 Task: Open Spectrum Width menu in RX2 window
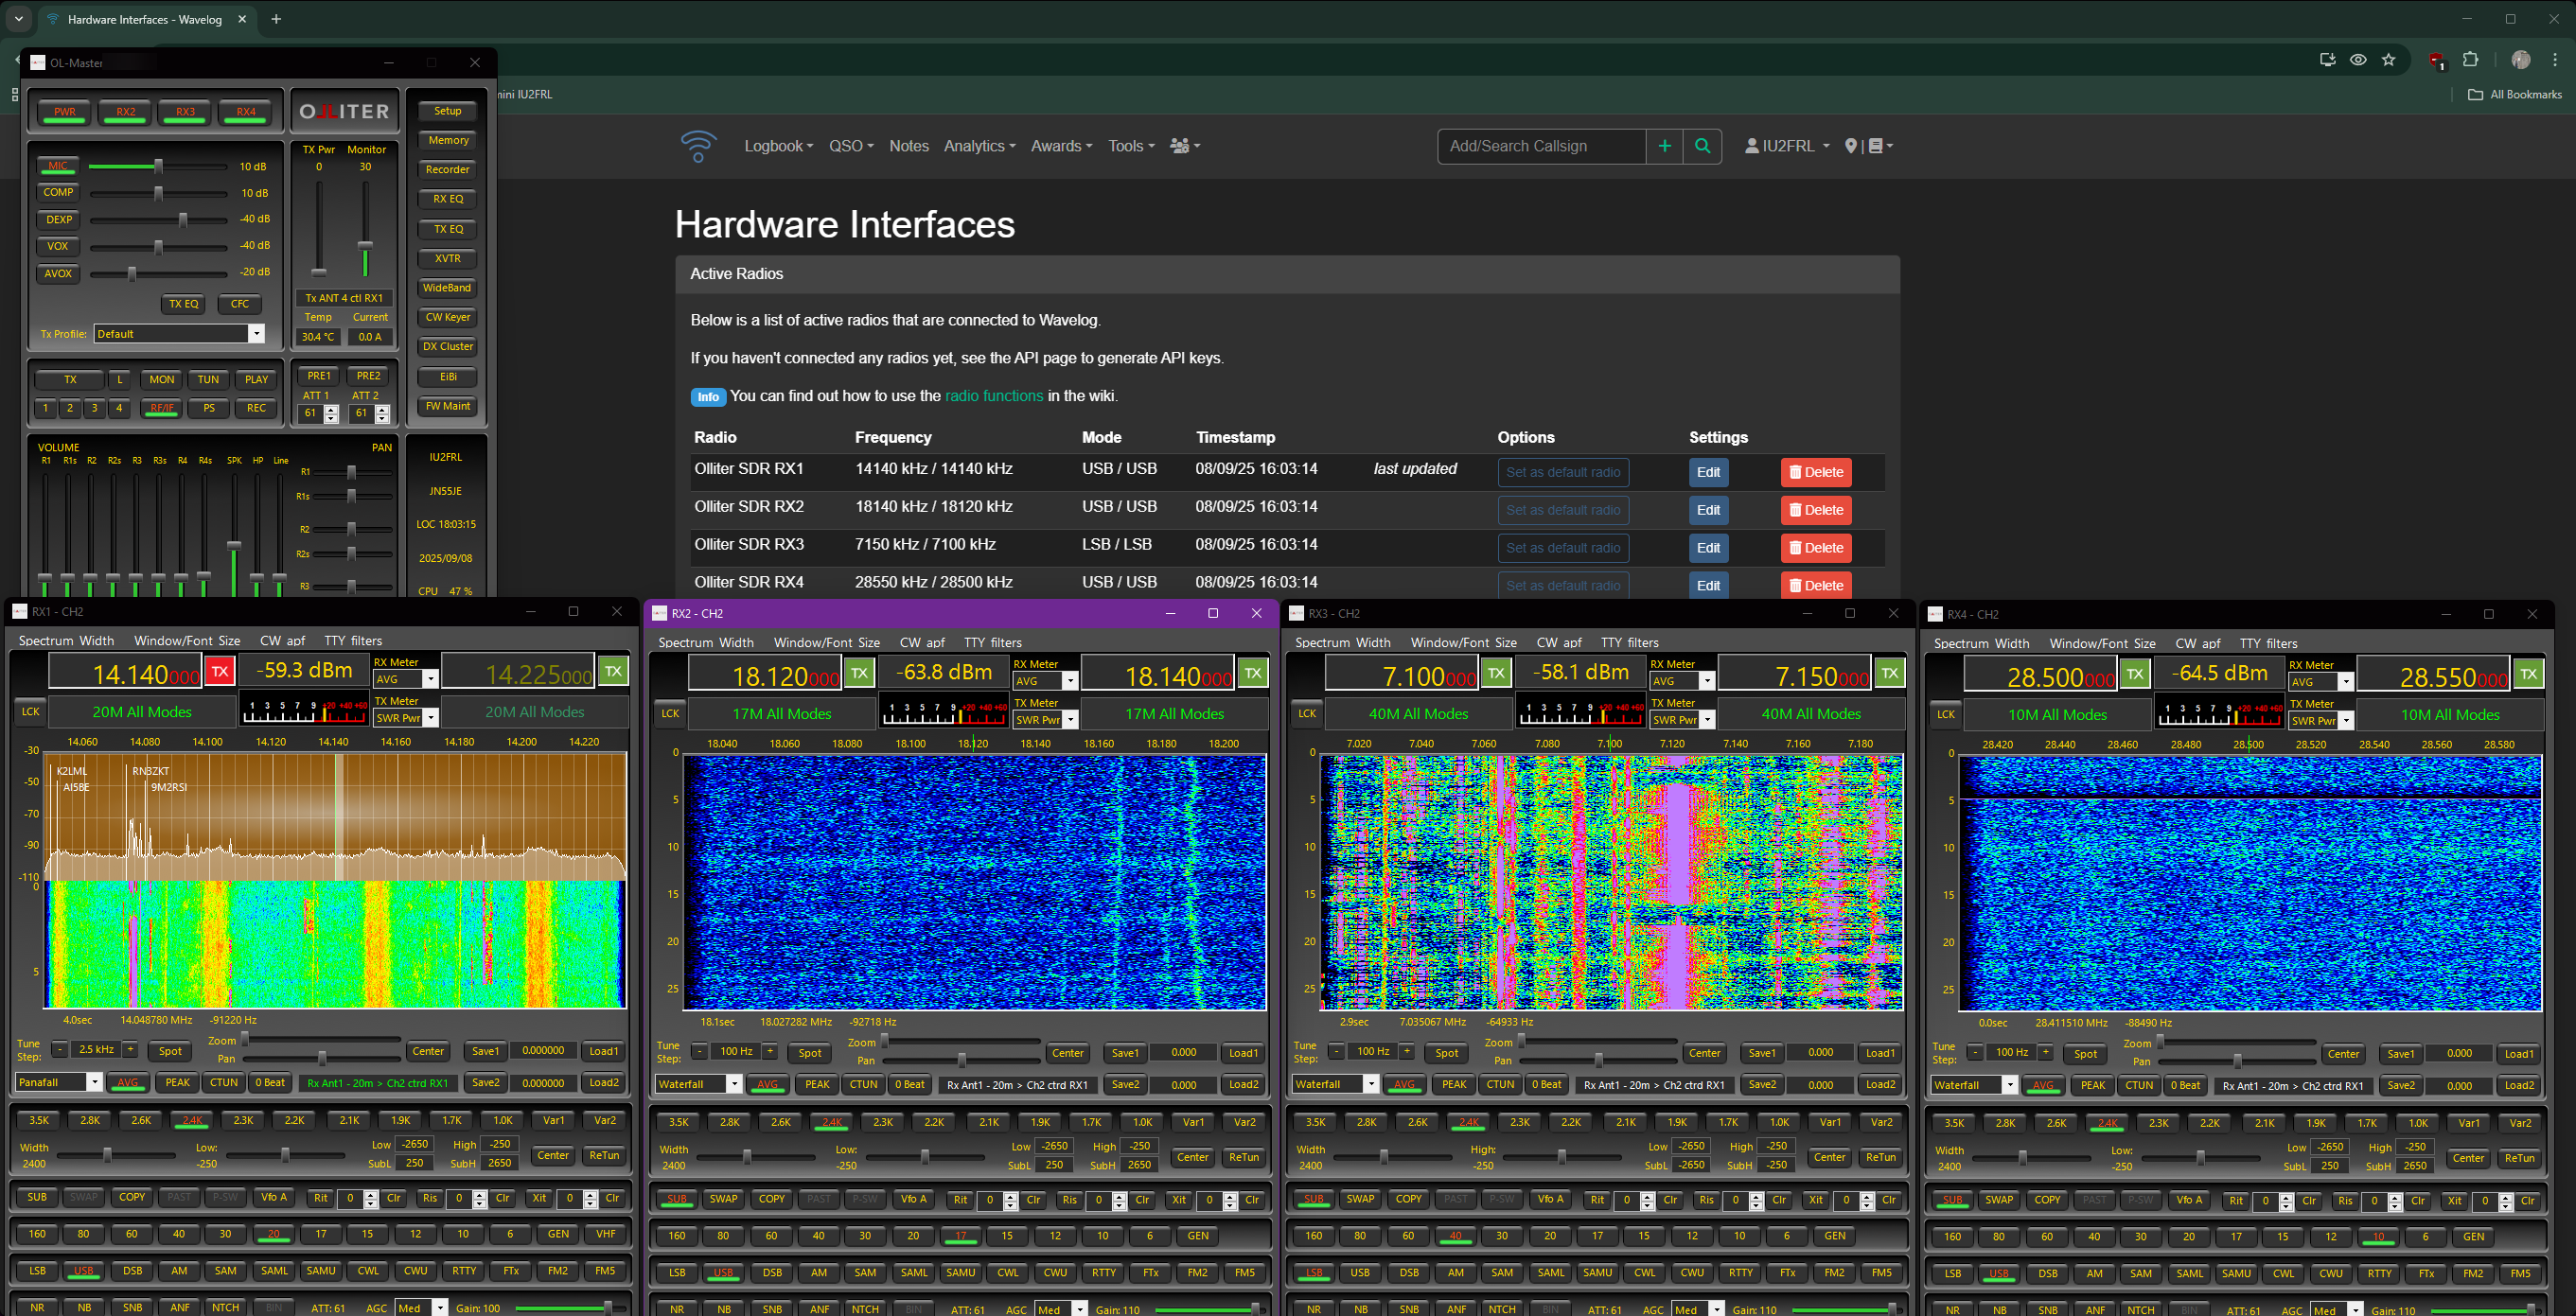click(x=705, y=642)
